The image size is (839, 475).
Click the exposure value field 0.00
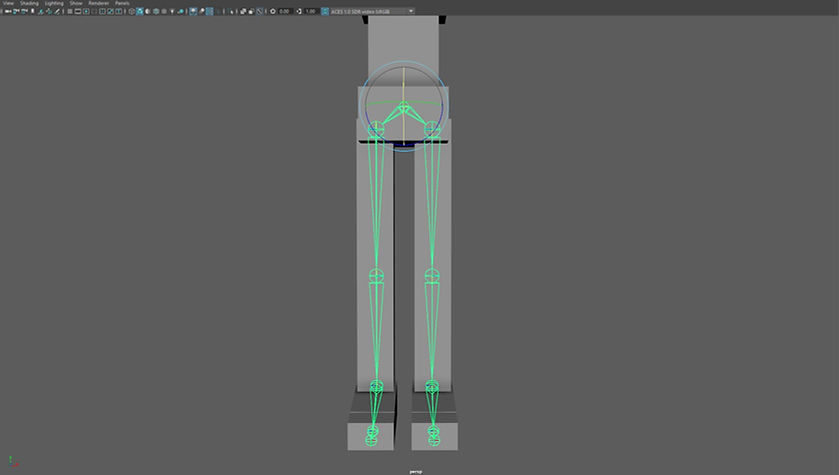[x=284, y=11]
